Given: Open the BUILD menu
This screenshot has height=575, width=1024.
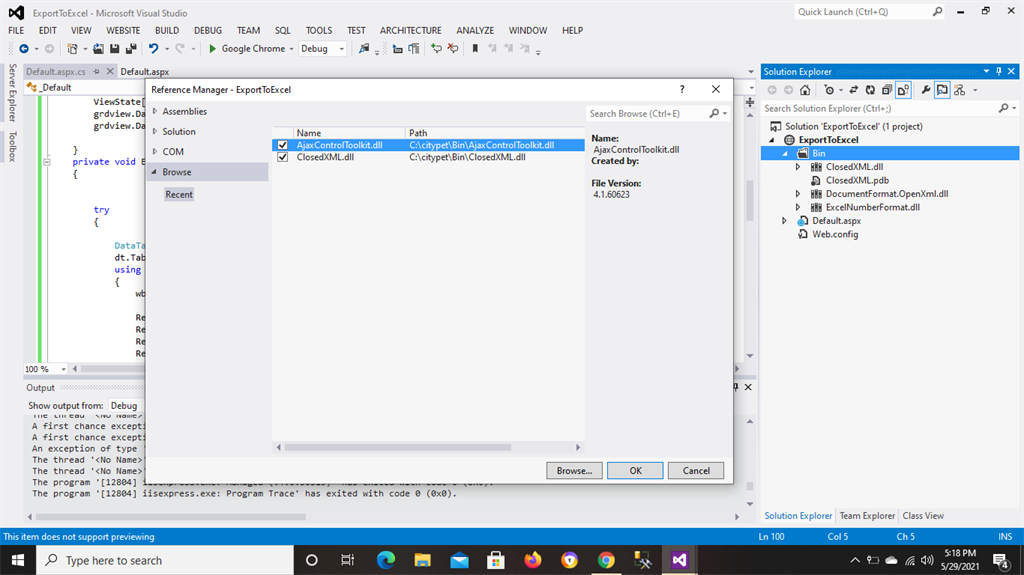Looking at the screenshot, I should (x=167, y=30).
